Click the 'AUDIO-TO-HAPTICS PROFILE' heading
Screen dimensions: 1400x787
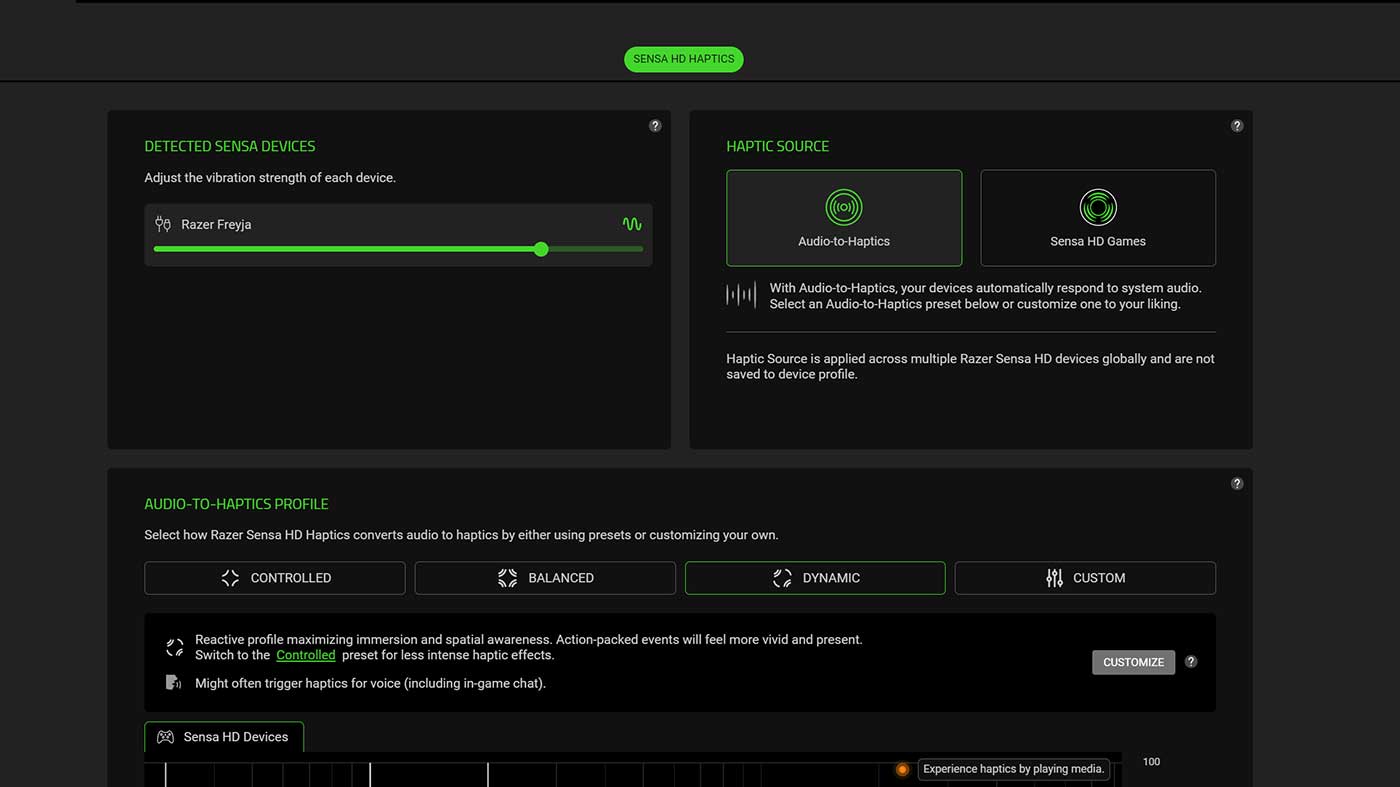point(236,504)
